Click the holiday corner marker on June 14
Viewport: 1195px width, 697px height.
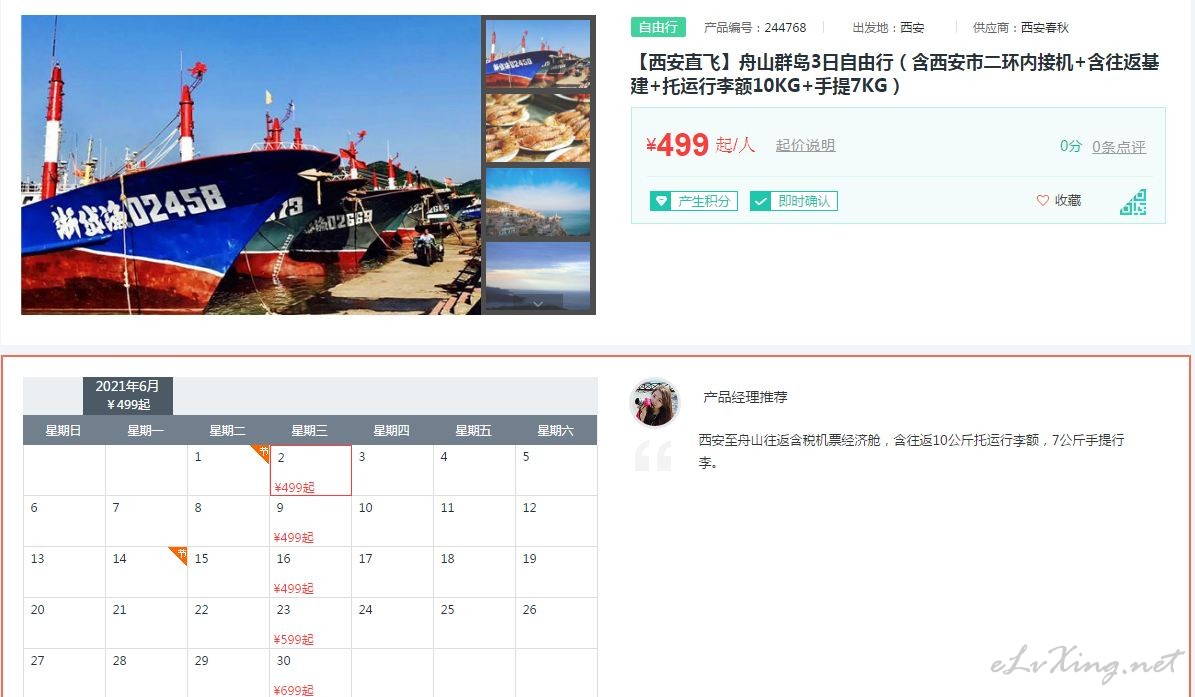(178, 556)
